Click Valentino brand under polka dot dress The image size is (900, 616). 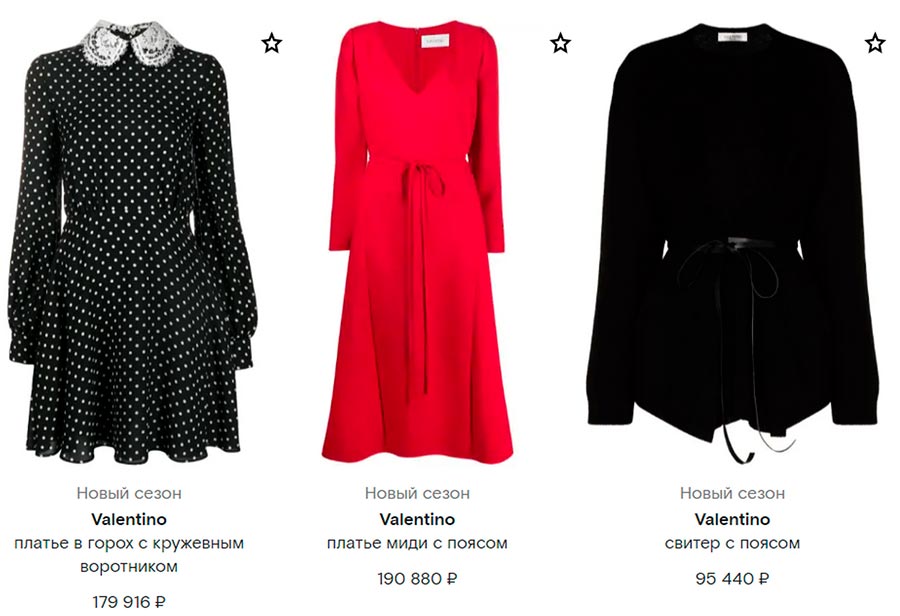129,520
